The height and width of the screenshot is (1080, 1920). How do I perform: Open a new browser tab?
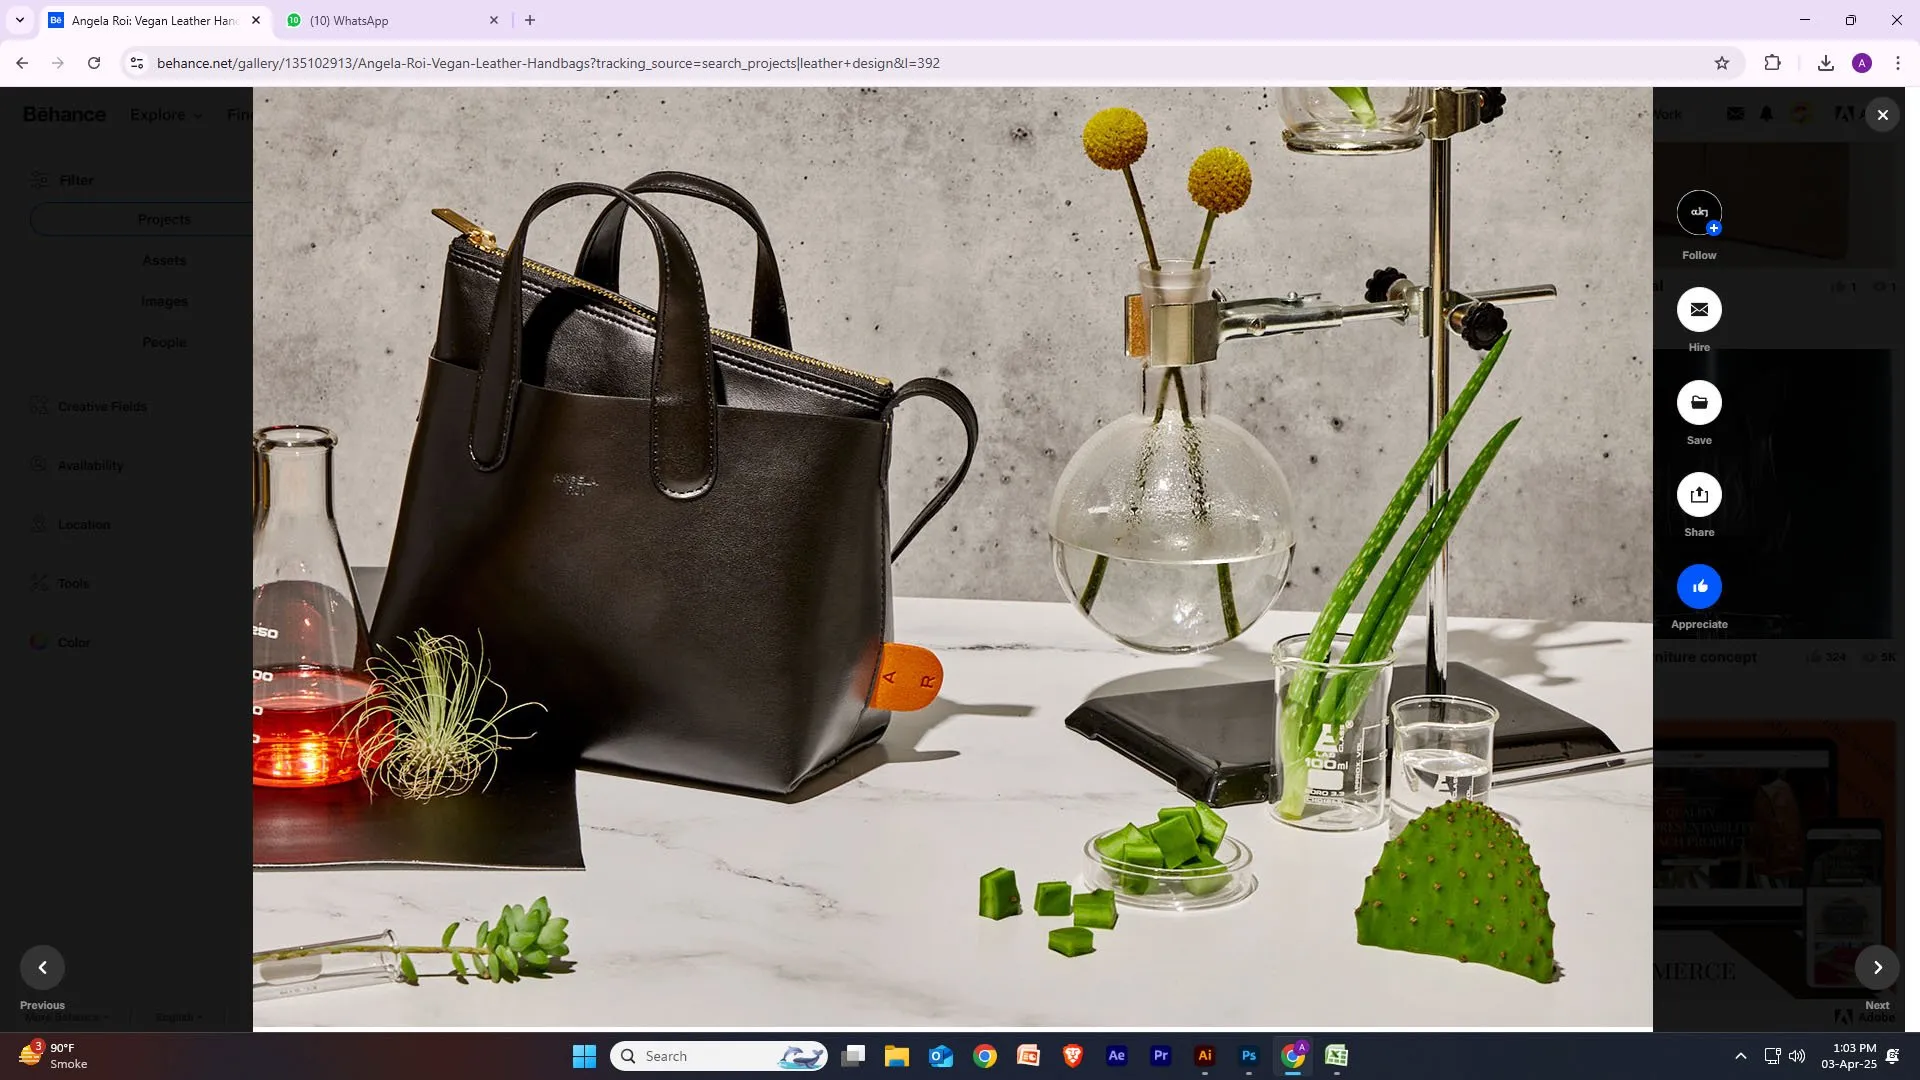click(x=530, y=20)
